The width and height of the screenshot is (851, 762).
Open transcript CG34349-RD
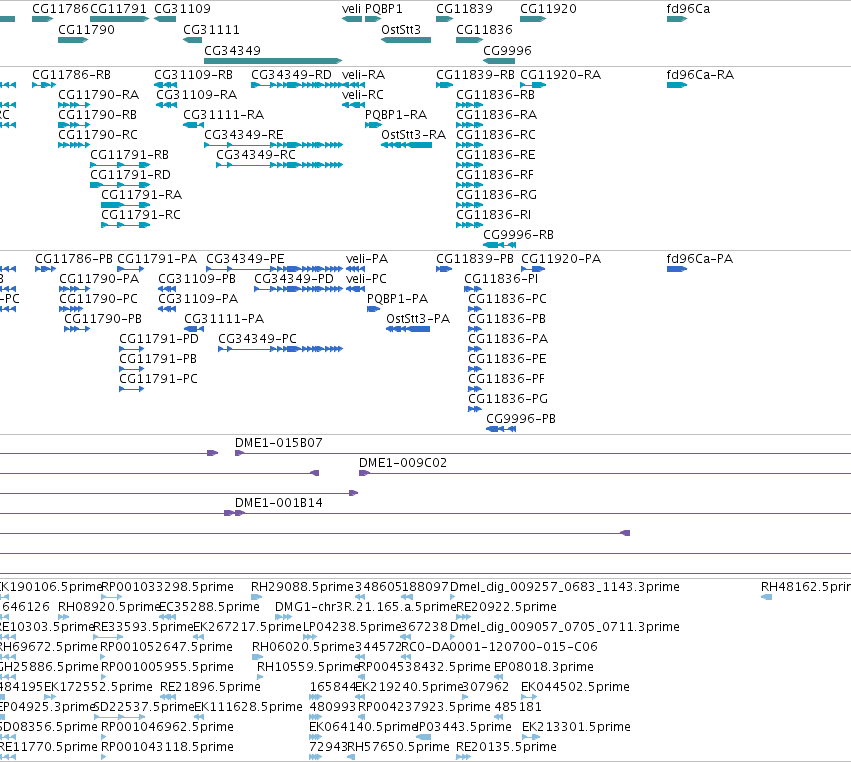[x=291, y=74]
